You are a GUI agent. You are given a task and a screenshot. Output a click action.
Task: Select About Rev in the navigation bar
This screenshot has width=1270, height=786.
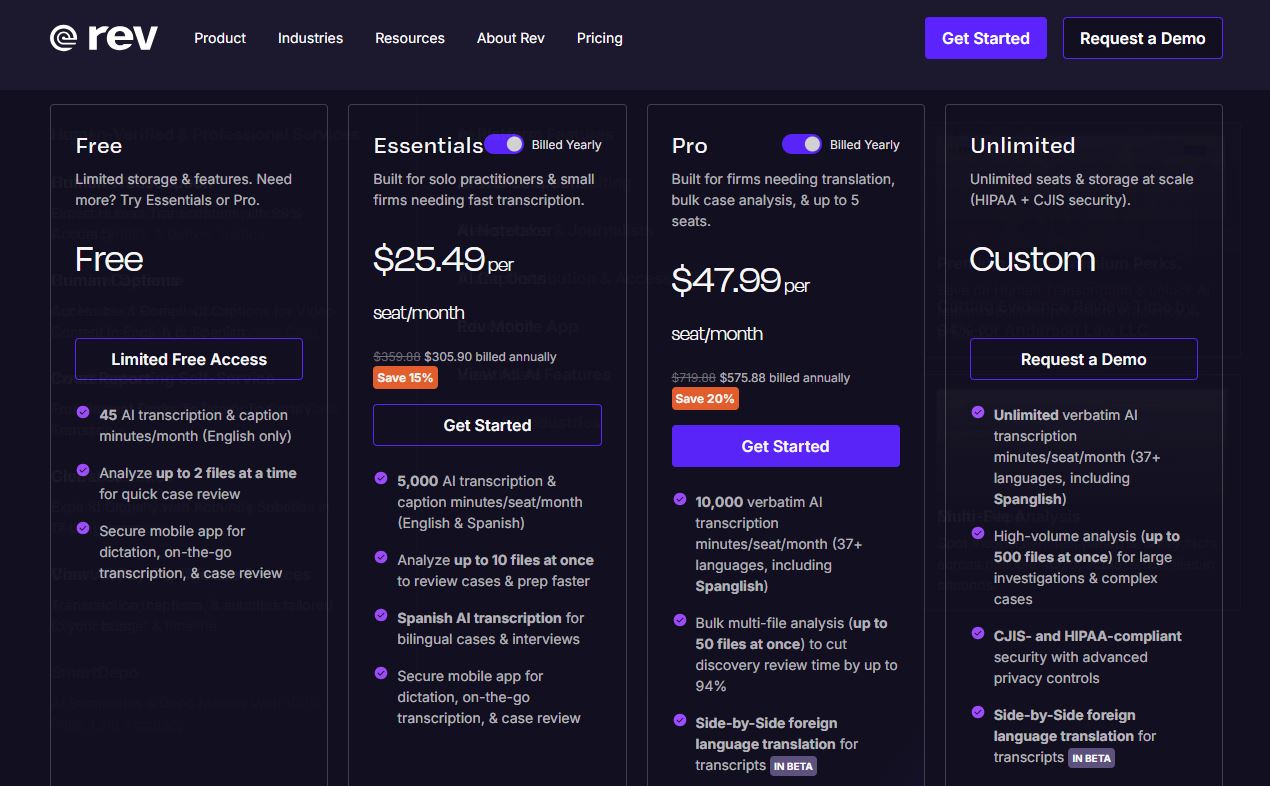(x=511, y=38)
